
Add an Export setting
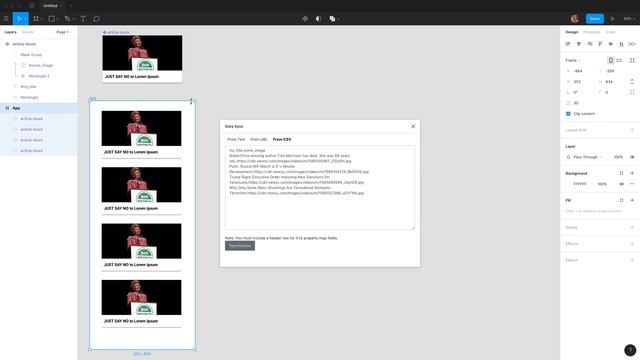(632, 260)
